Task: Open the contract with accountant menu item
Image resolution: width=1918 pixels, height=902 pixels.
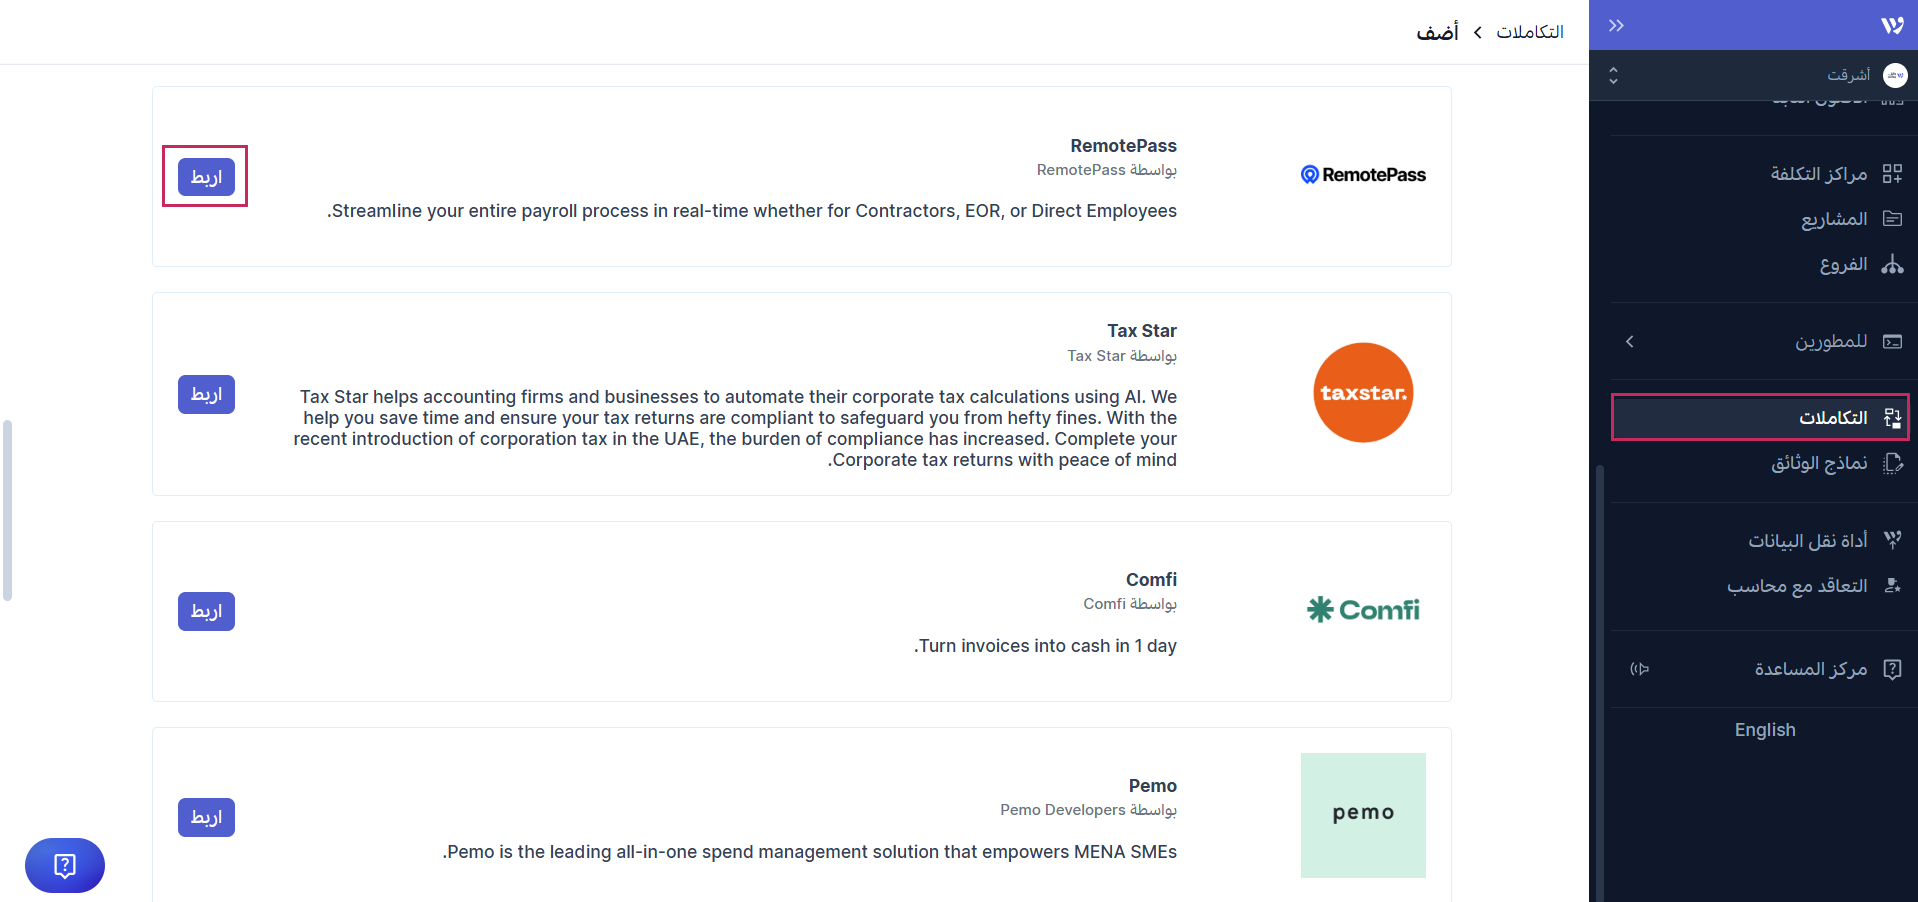Action: [1796, 586]
